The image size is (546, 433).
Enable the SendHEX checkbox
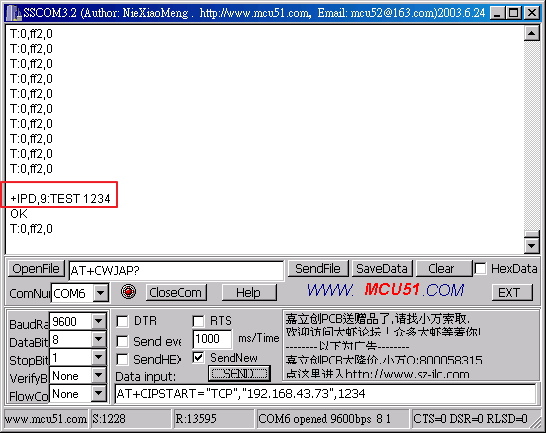(x=122, y=359)
